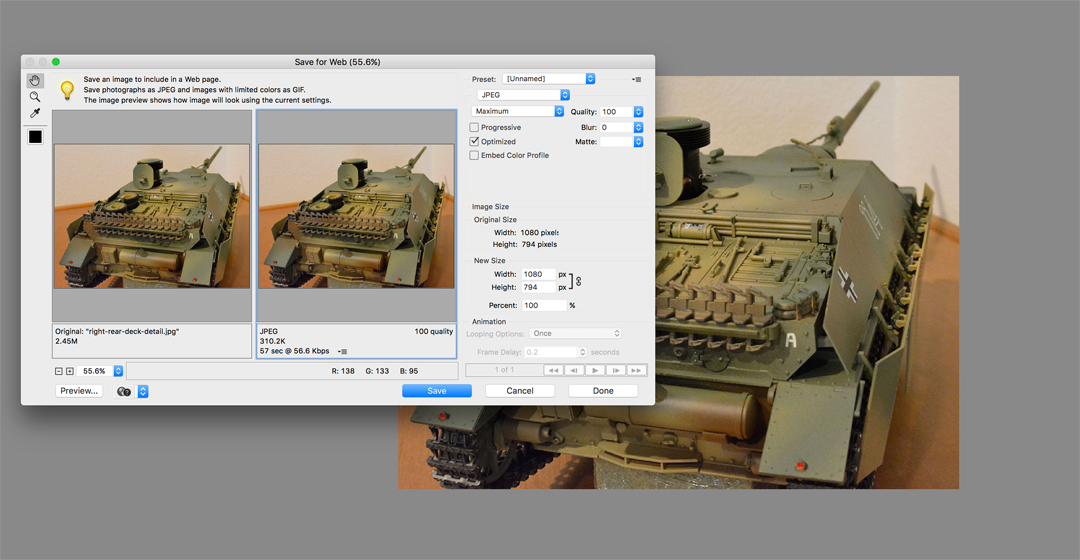Click the black eyedropper color swatch
1080x560 pixels.
point(35,136)
